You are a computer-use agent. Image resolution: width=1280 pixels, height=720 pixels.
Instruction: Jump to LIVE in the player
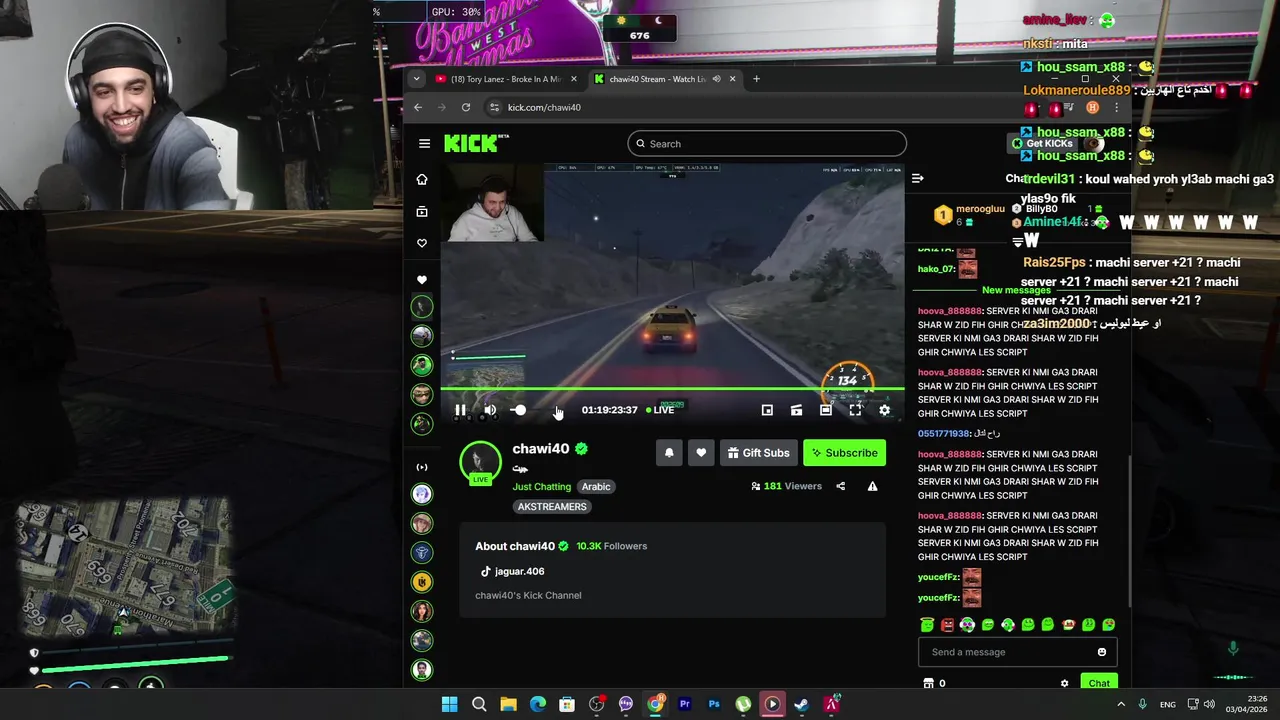660,410
